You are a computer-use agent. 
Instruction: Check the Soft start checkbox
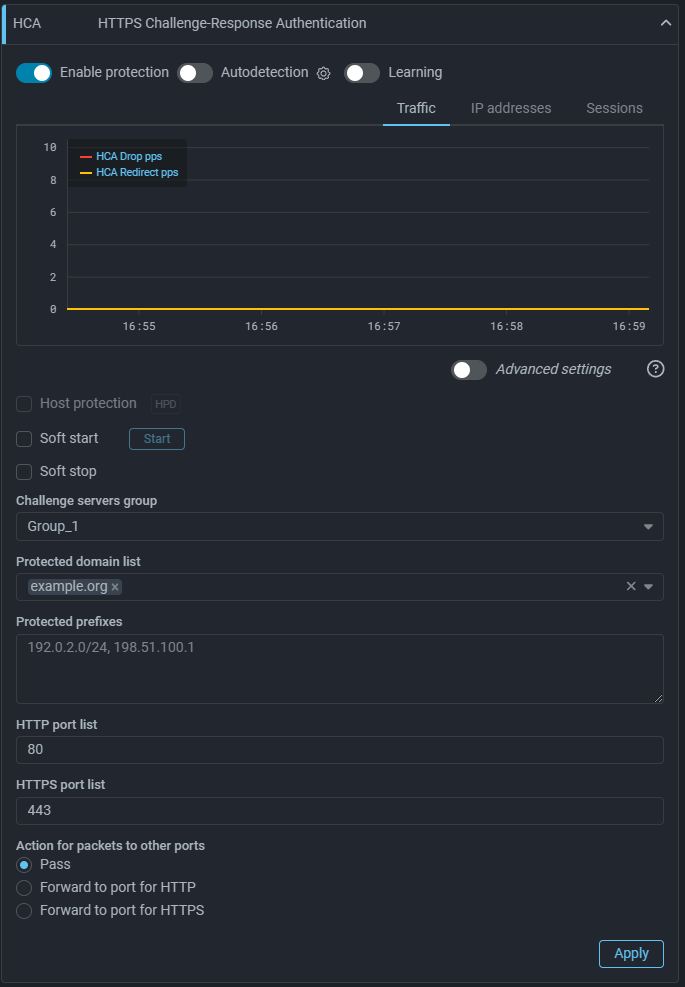(x=25, y=439)
